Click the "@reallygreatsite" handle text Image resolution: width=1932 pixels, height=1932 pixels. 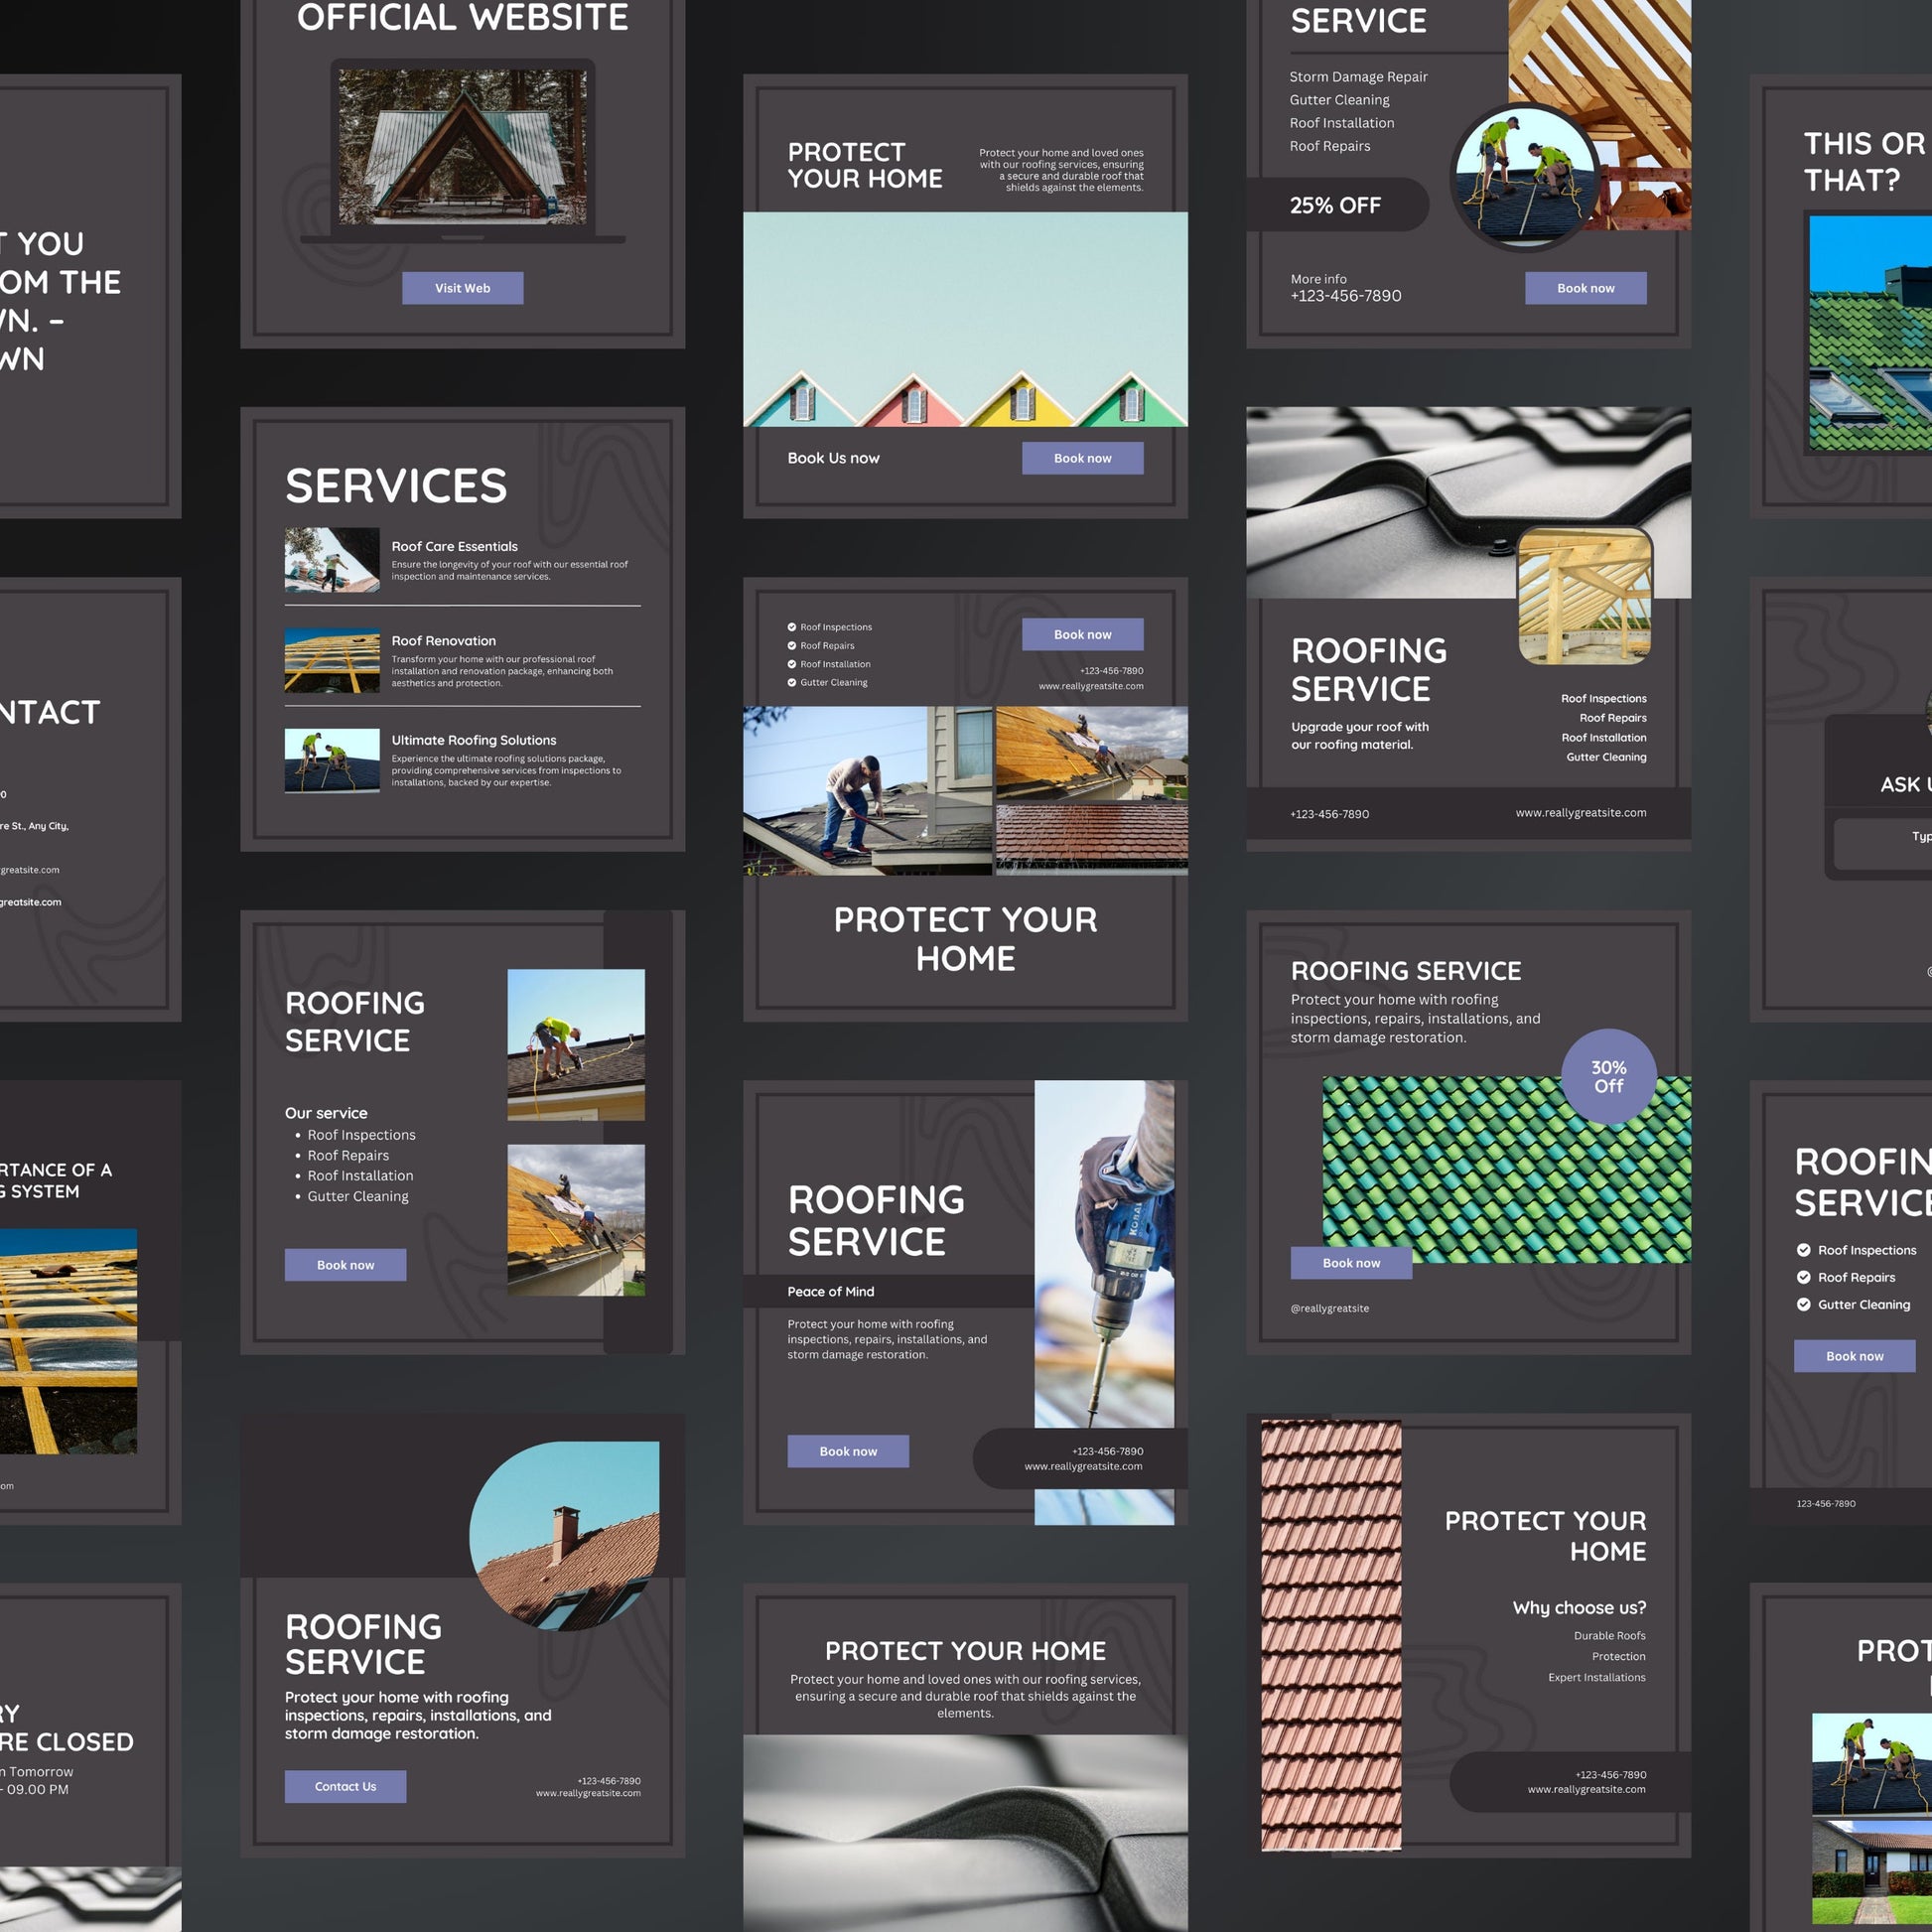[x=1329, y=1308]
